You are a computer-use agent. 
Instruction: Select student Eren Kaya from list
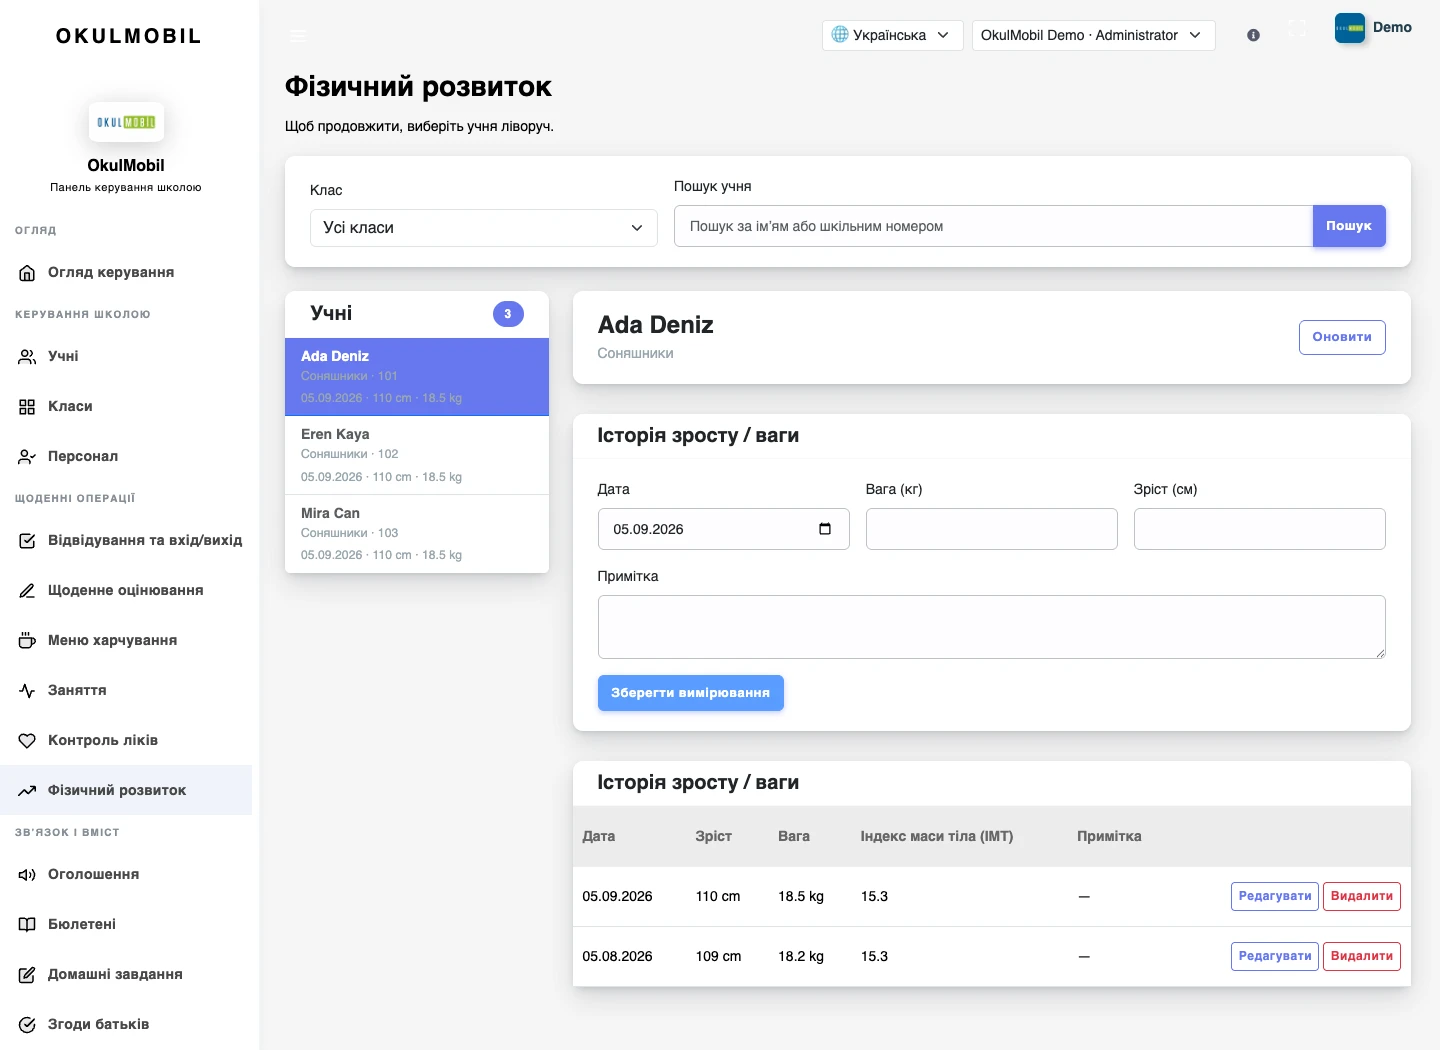[417, 455]
